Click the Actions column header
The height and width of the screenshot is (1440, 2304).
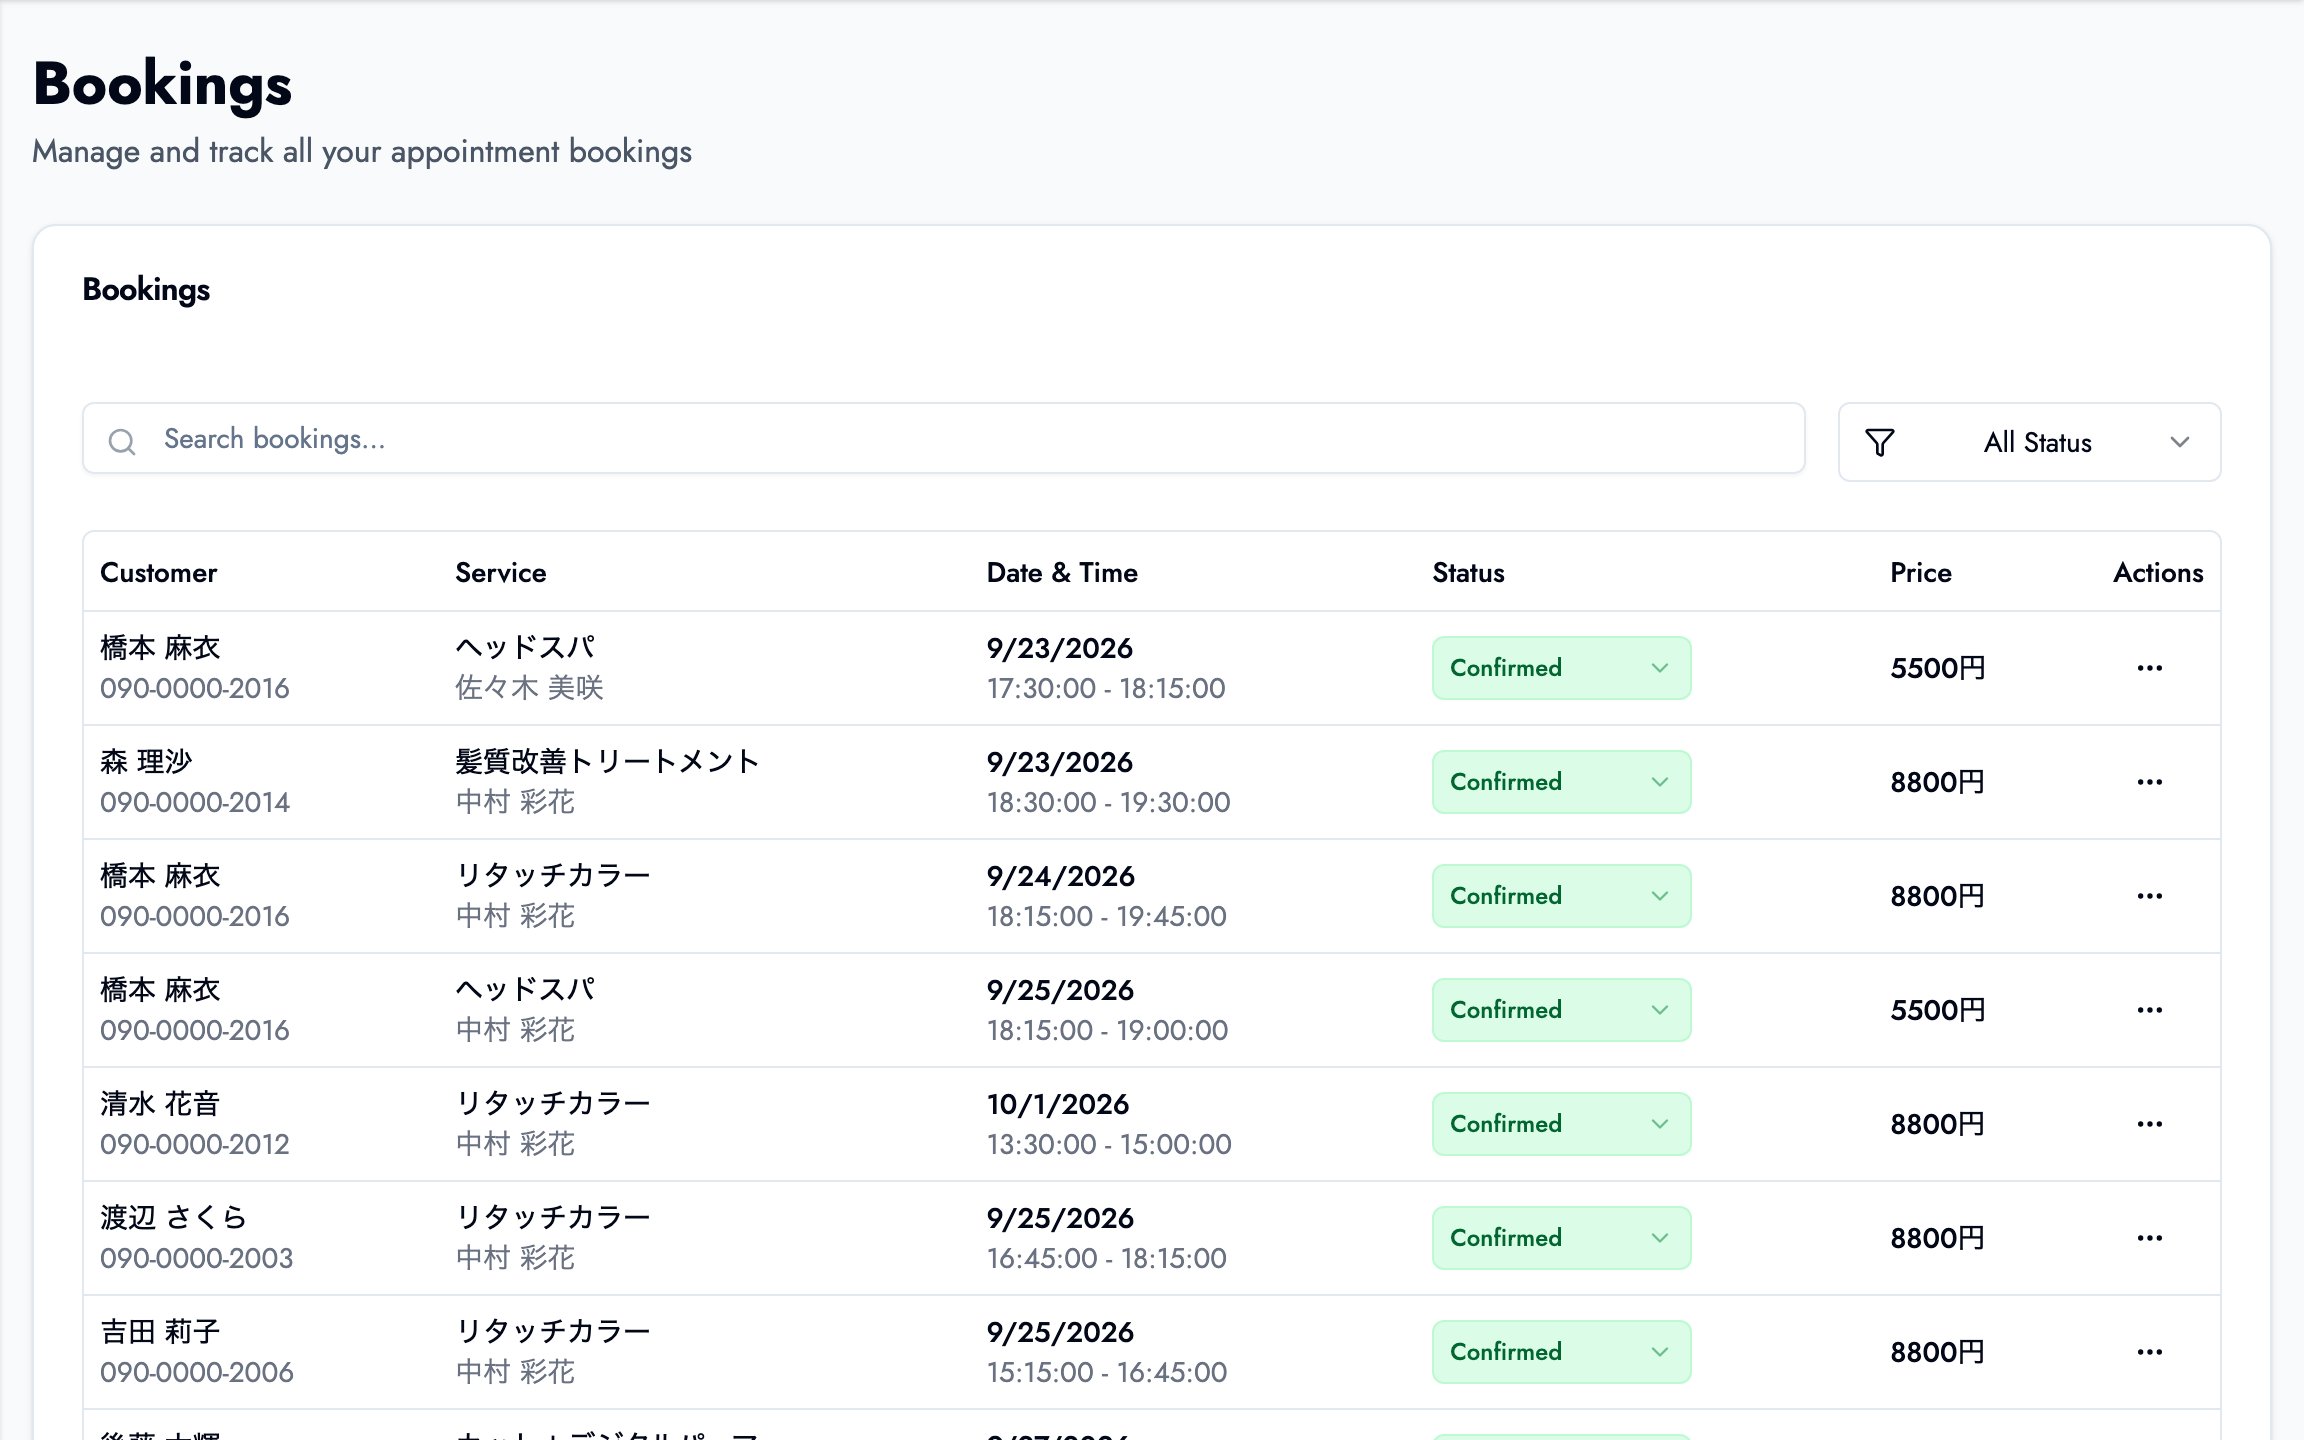point(2158,573)
